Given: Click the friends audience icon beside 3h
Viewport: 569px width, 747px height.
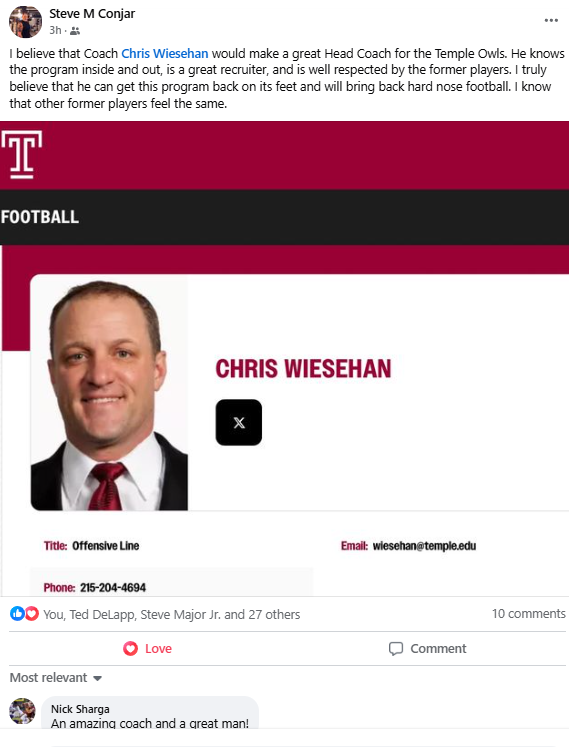Looking at the screenshot, I should 75,31.
